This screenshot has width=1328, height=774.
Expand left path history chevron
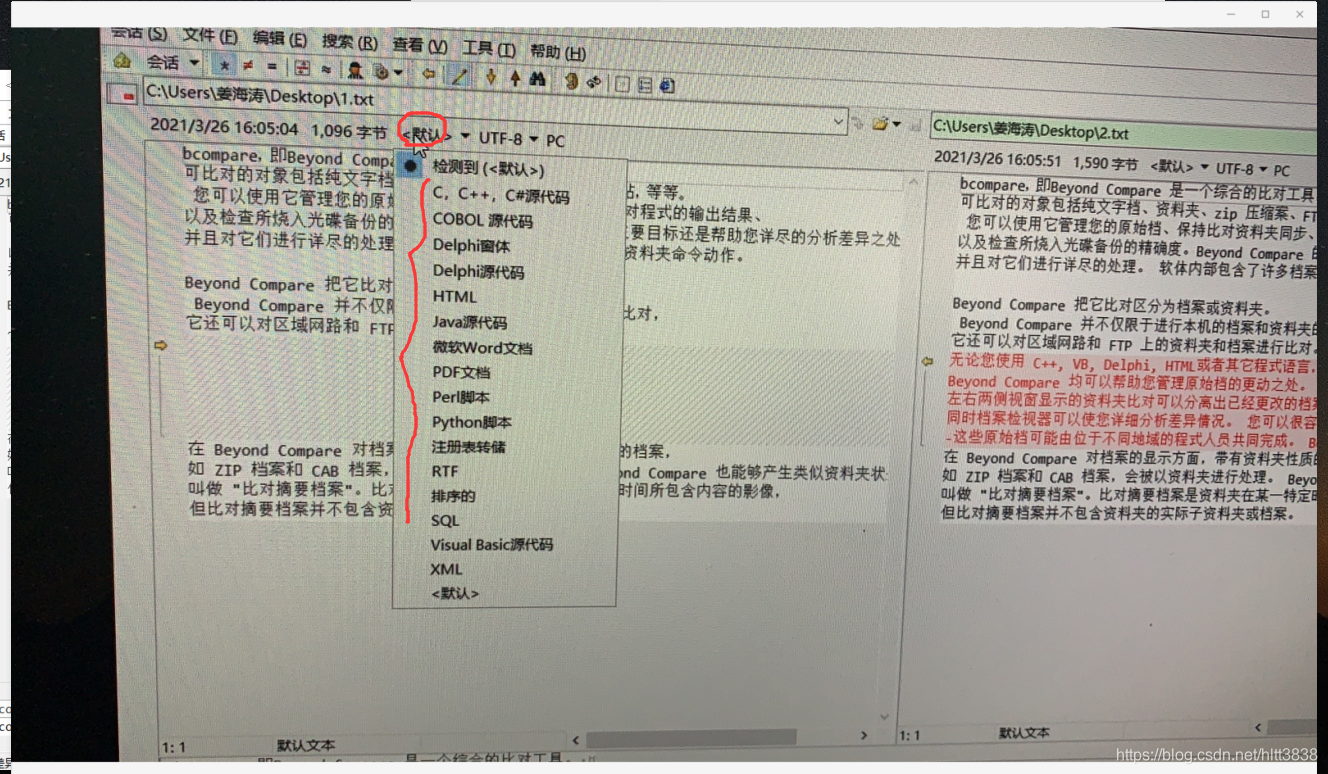point(838,122)
